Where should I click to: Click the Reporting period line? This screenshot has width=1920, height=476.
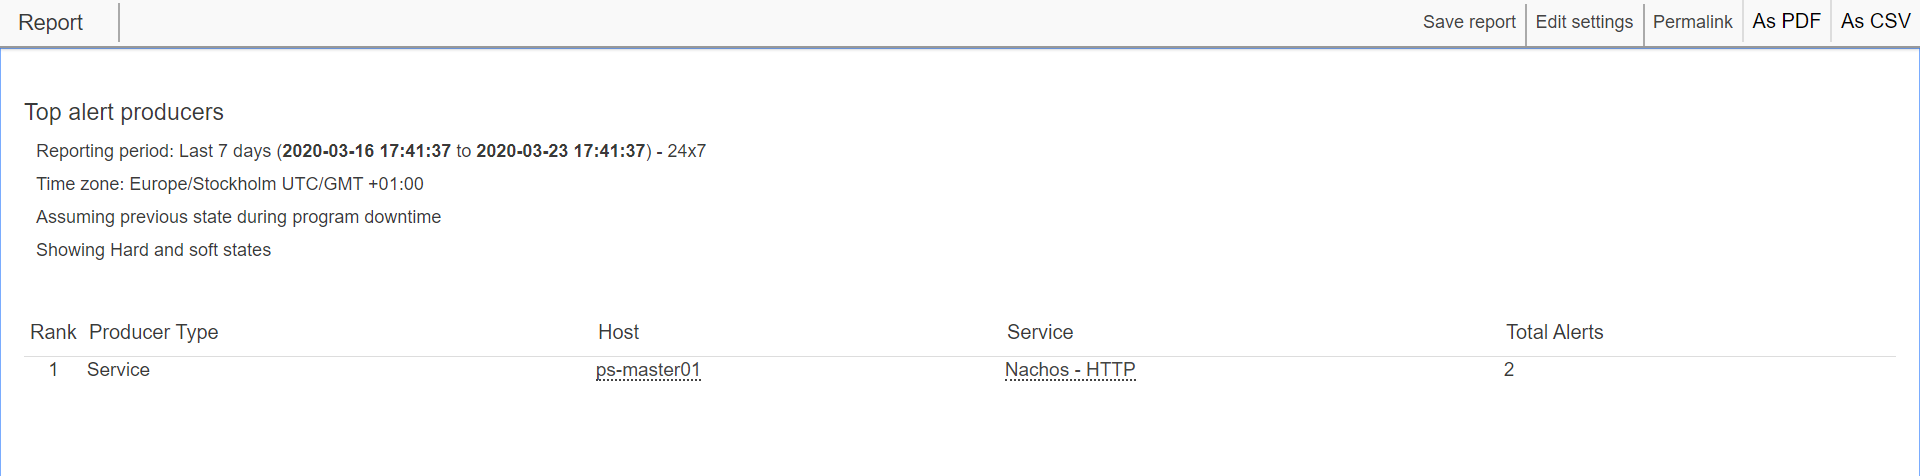pyautogui.click(x=371, y=151)
